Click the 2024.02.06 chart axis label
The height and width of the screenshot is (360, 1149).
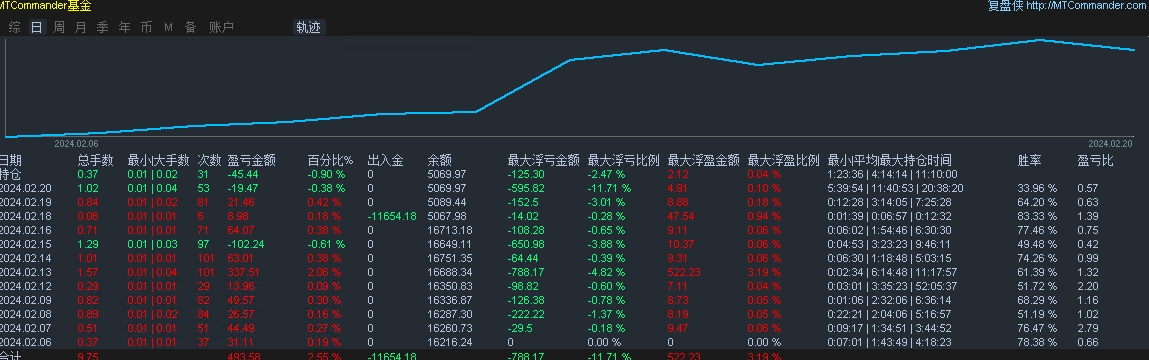pos(76,144)
